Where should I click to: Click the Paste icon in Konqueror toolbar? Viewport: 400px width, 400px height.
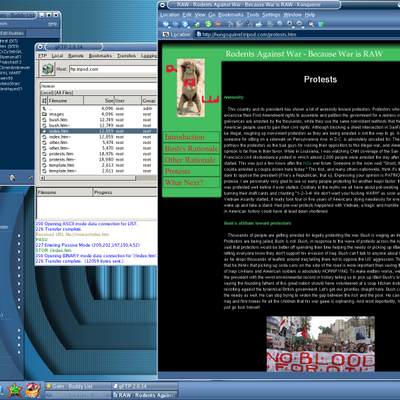(250, 24)
